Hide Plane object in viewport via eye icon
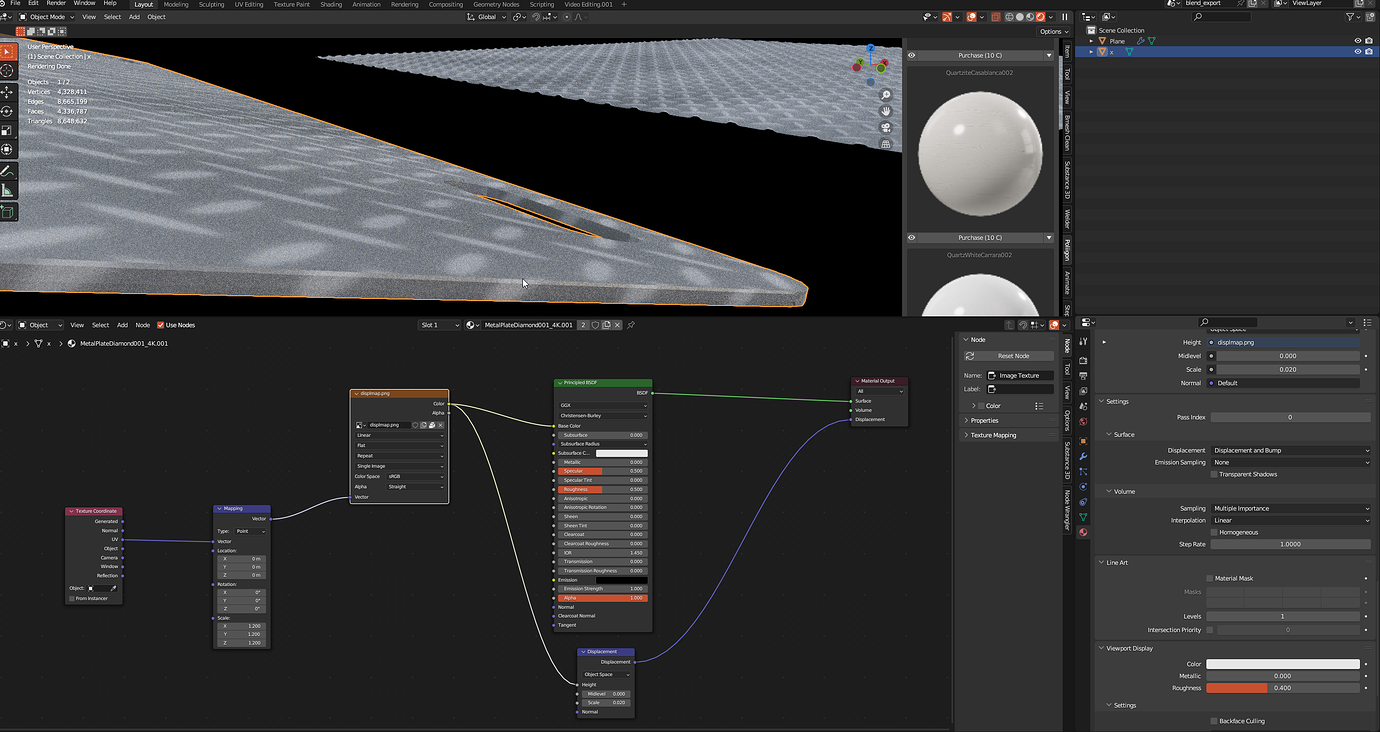Image resolution: width=1380 pixels, height=732 pixels. 1357,41
